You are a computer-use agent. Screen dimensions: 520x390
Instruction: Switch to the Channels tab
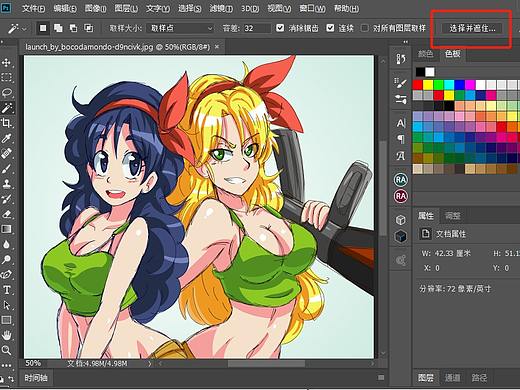pyautogui.click(x=453, y=378)
